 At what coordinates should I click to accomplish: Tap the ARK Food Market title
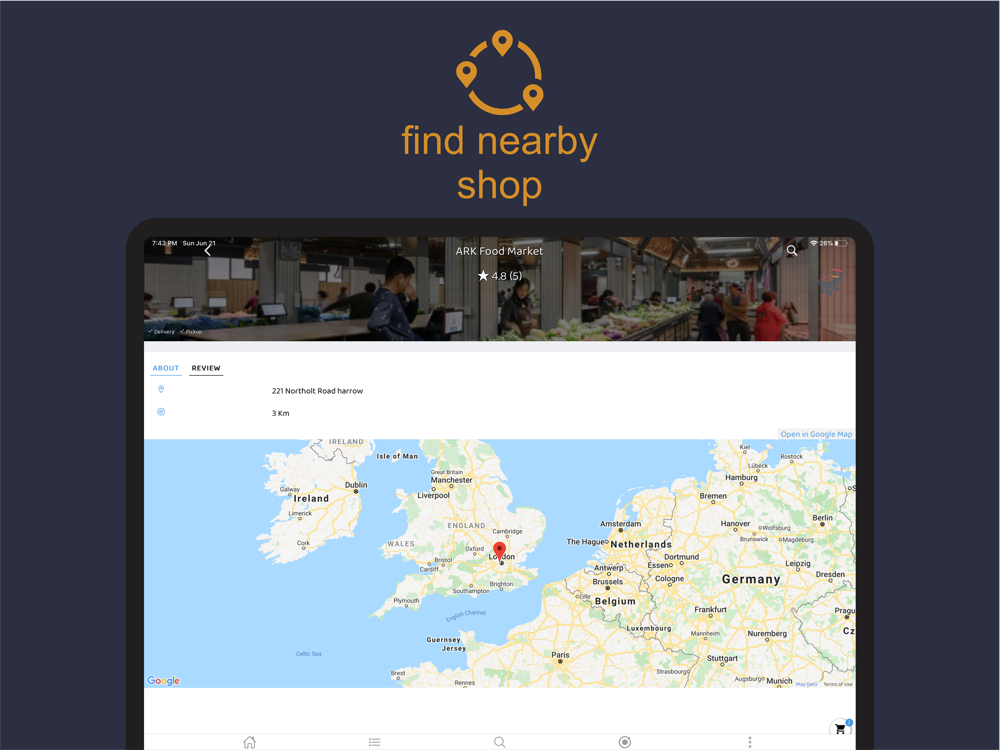coord(499,251)
